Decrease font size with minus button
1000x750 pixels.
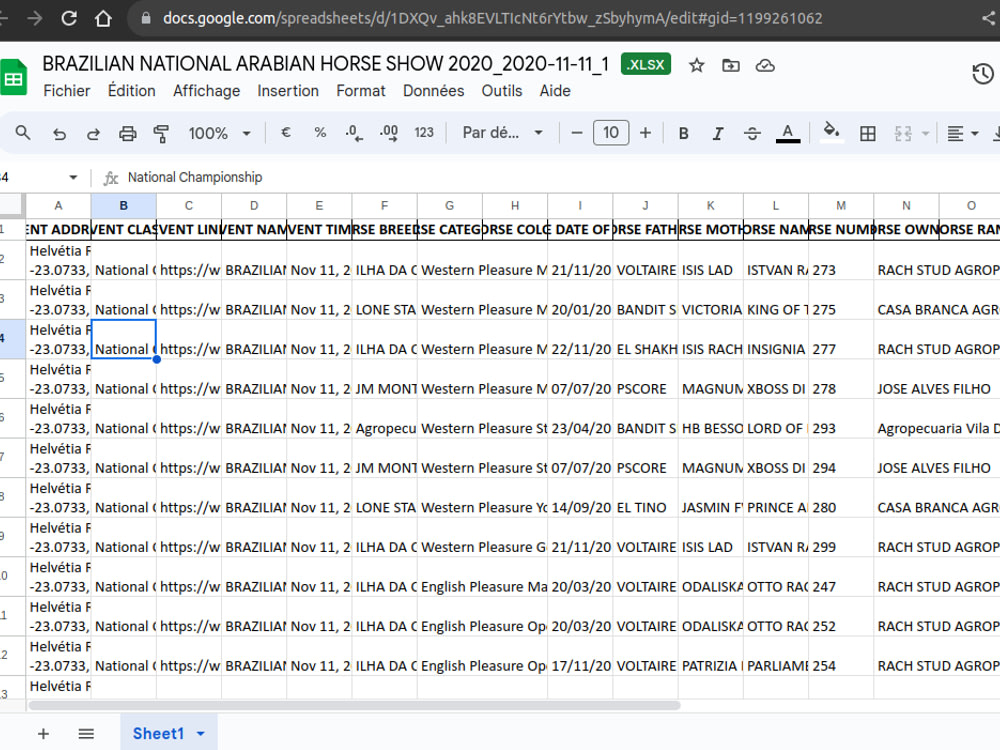tap(577, 133)
